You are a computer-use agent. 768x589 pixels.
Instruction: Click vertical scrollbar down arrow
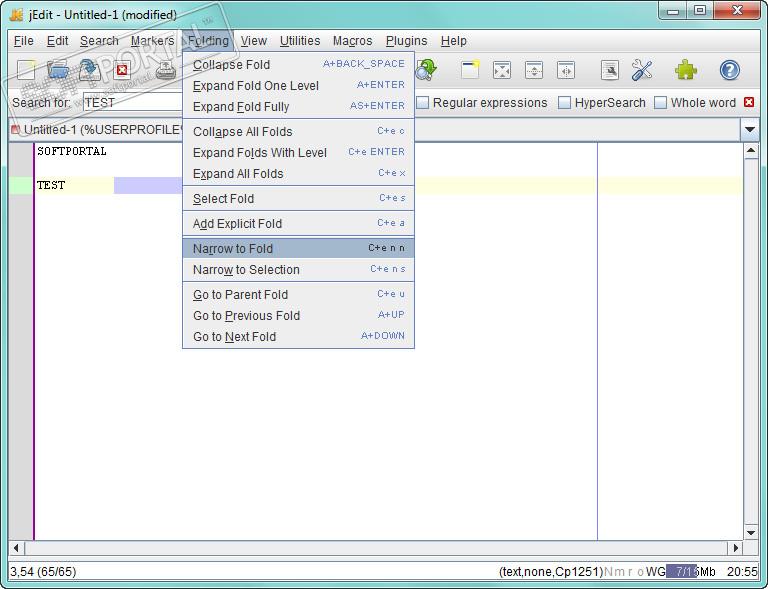(x=751, y=532)
